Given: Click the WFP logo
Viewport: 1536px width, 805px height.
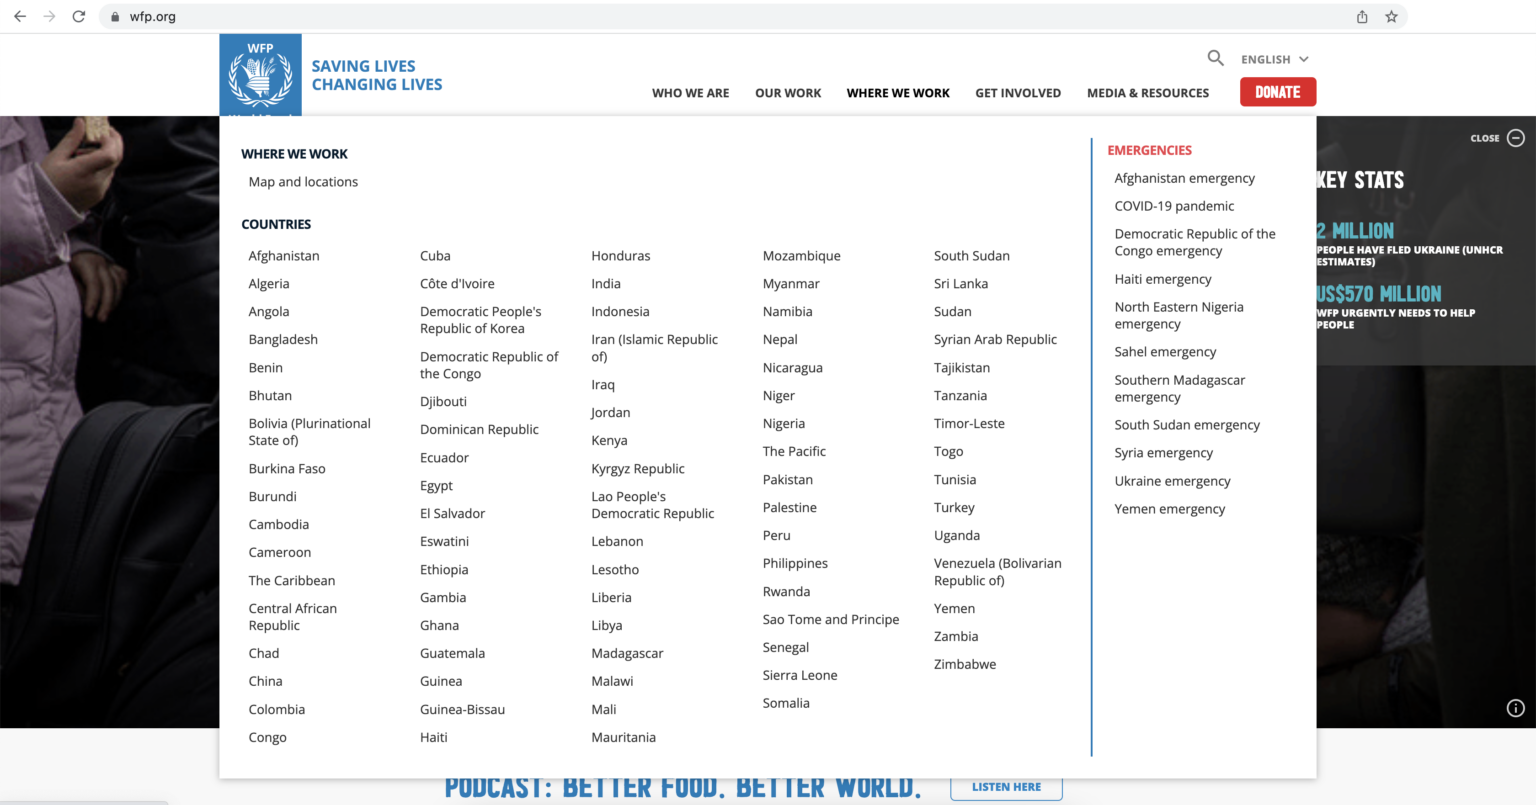Looking at the screenshot, I should (260, 75).
